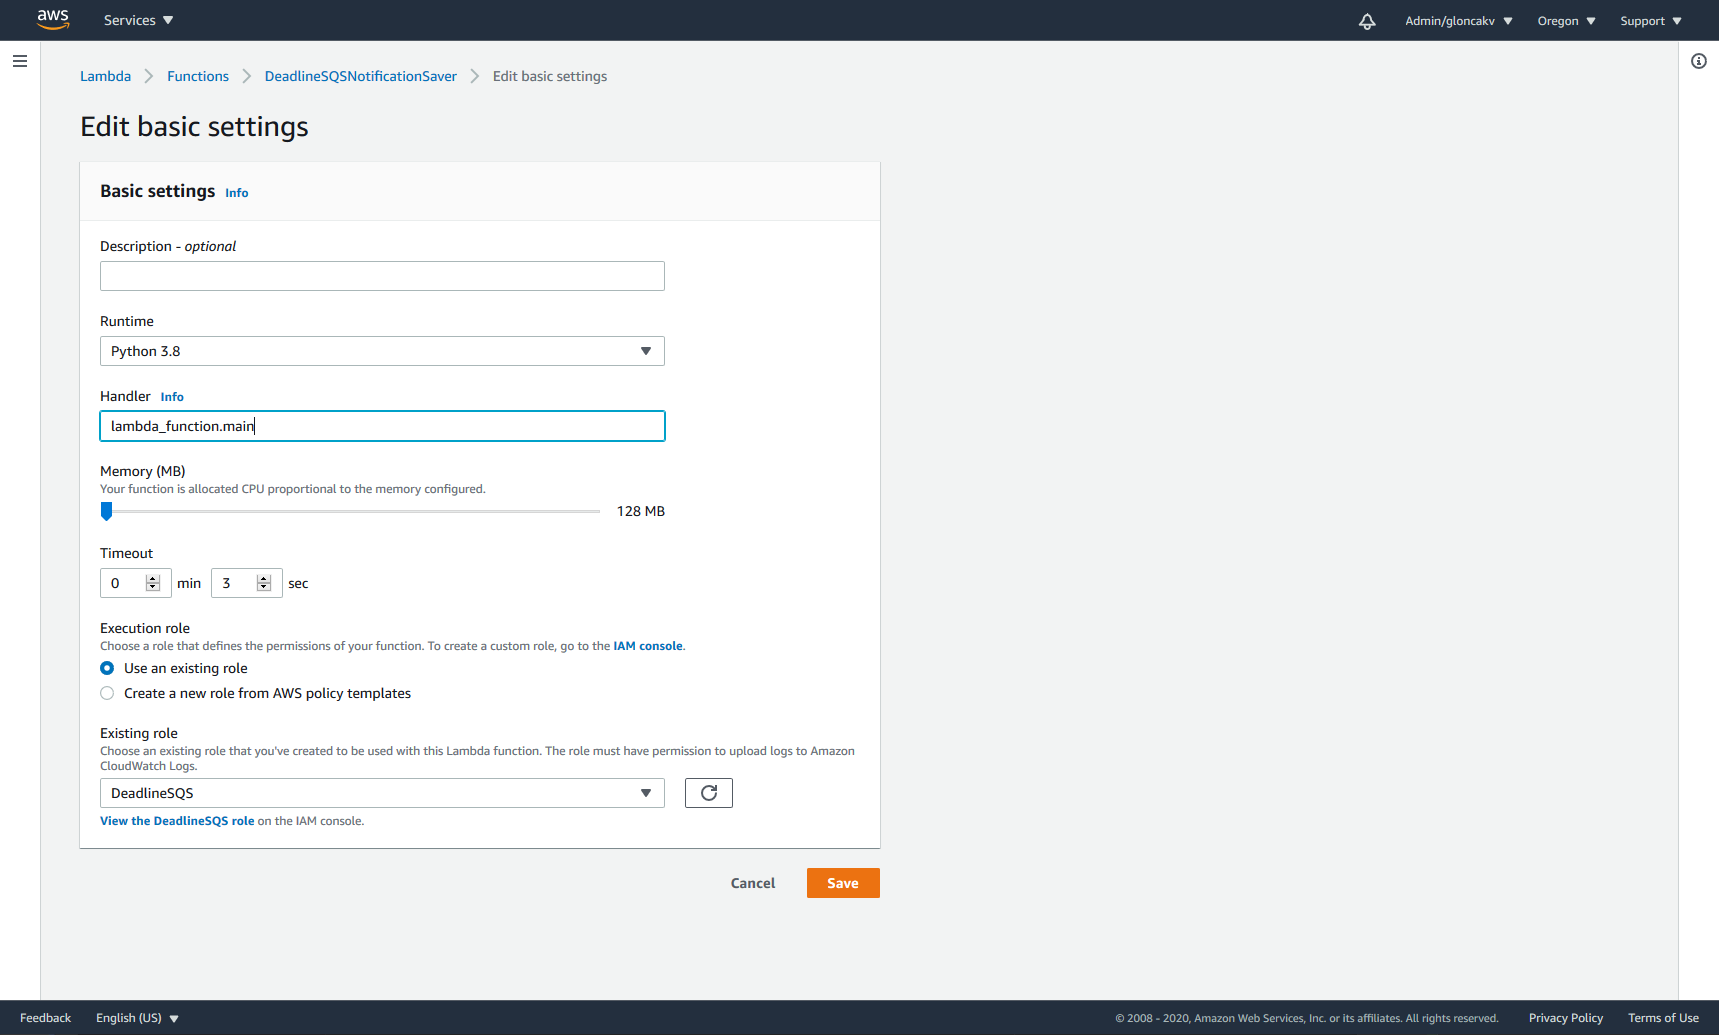1719x1035 pixels.
Task: Click the Cancel button
Action: [x=753, y=883]
